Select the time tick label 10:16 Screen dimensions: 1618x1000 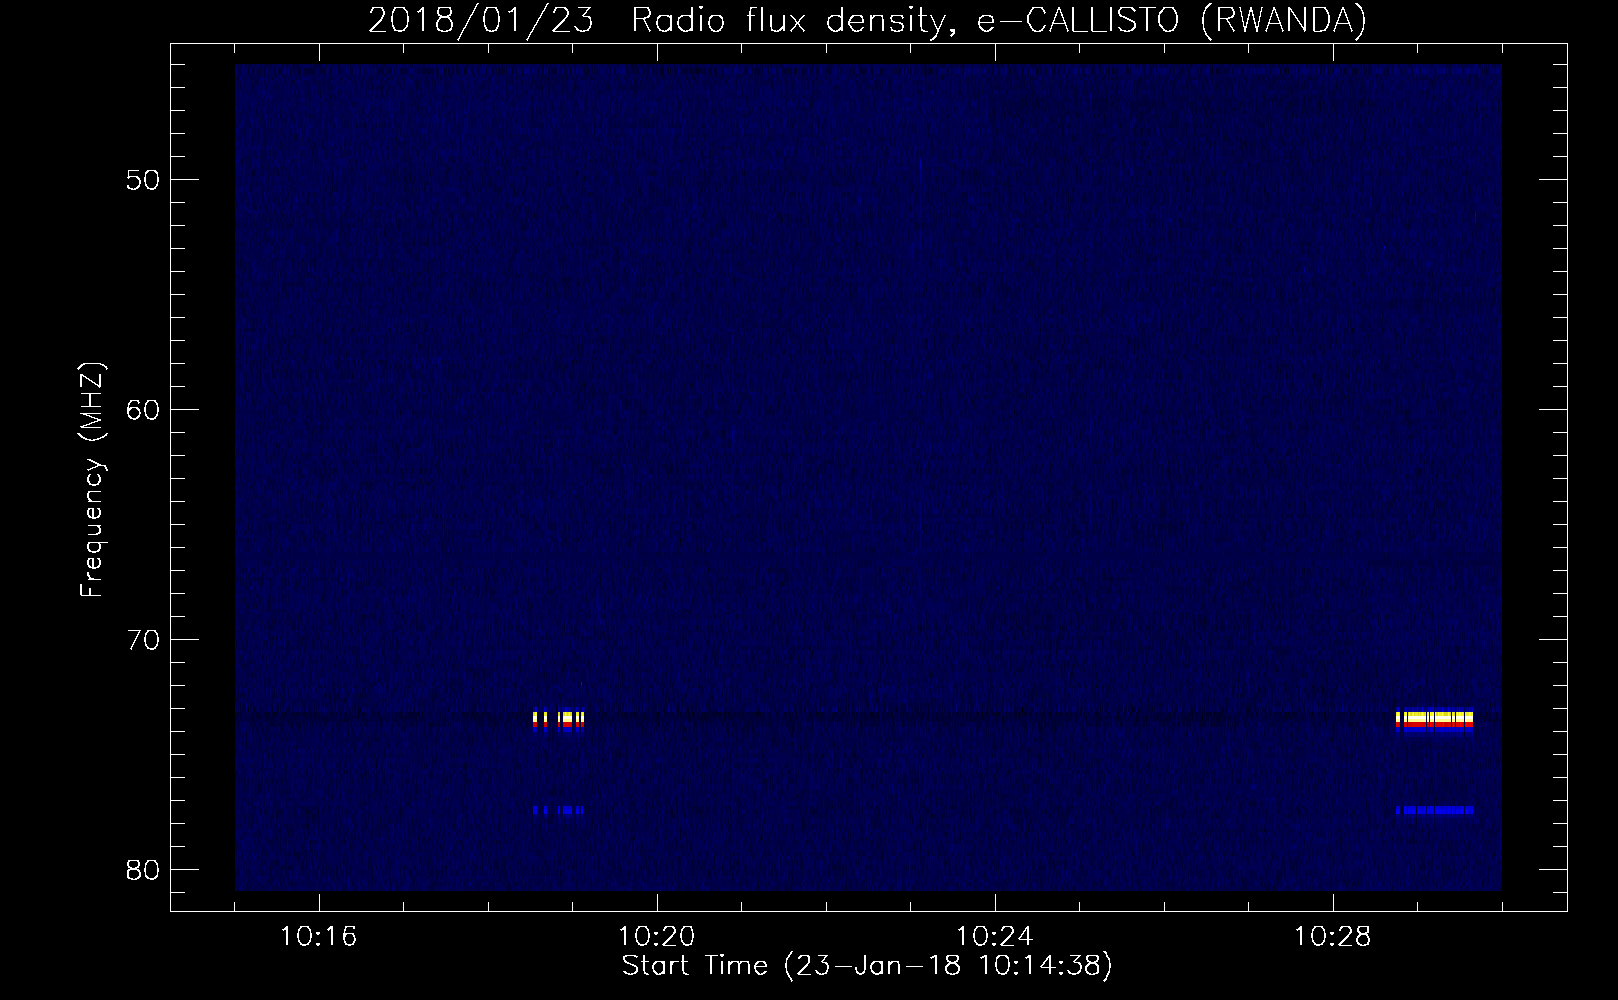pos(319,937)
